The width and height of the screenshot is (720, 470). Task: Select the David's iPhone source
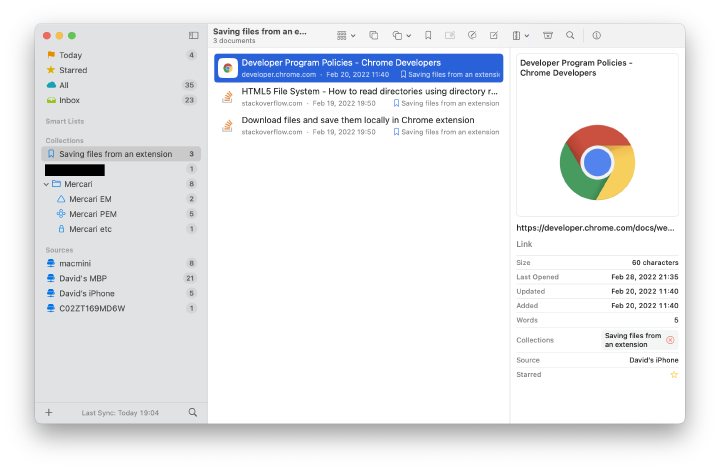121,293
